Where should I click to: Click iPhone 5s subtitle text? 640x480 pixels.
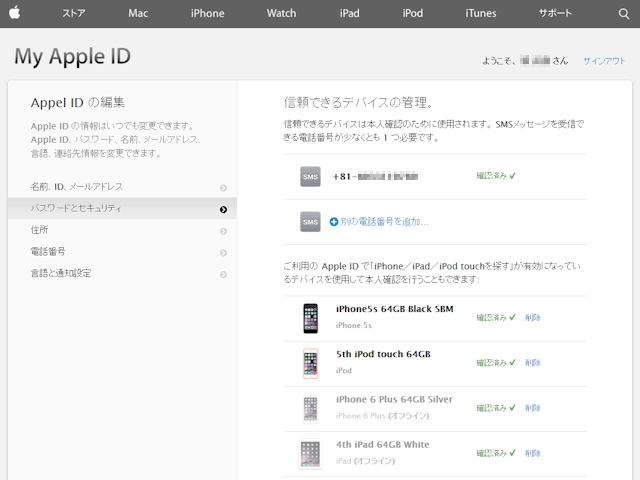(354, 325)
